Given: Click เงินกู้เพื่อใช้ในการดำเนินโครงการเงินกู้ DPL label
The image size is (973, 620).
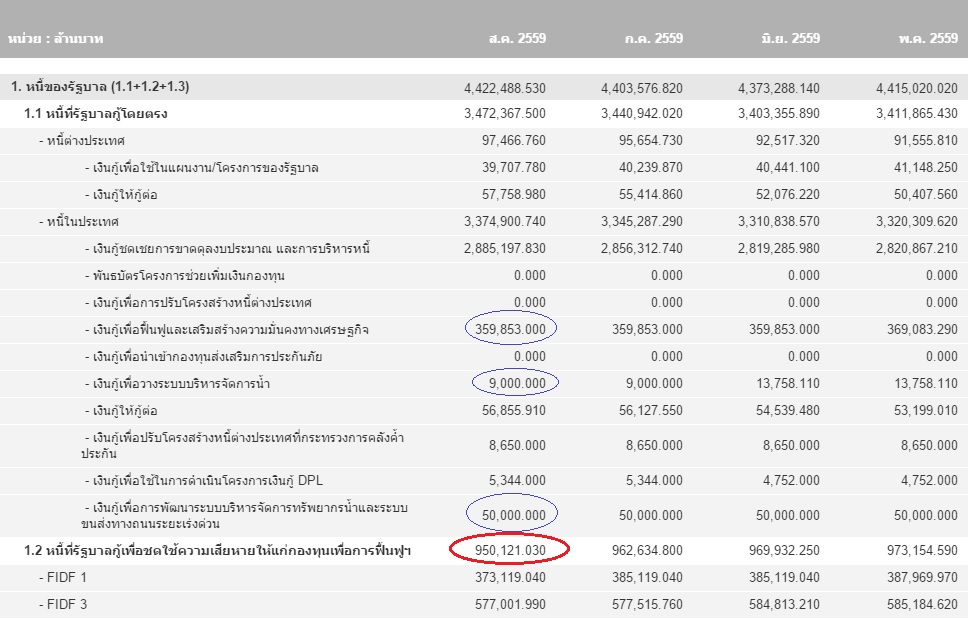Looking at the screenshot, I should pyautogui.click(x=204, y=480).
